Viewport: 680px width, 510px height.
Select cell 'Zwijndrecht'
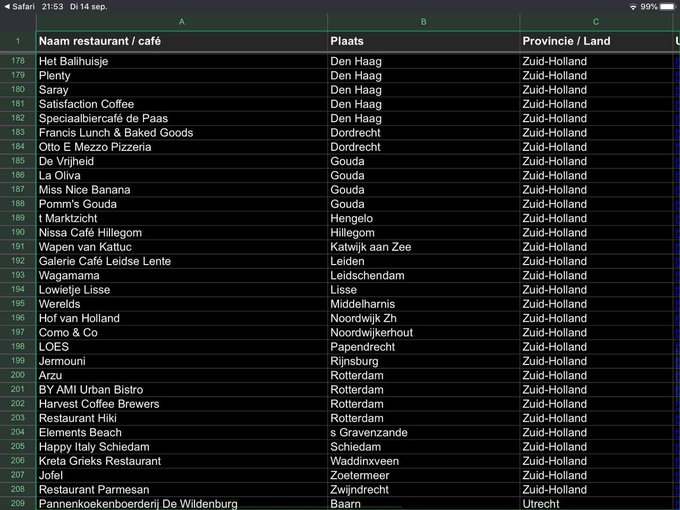click(x=423, y=490)
